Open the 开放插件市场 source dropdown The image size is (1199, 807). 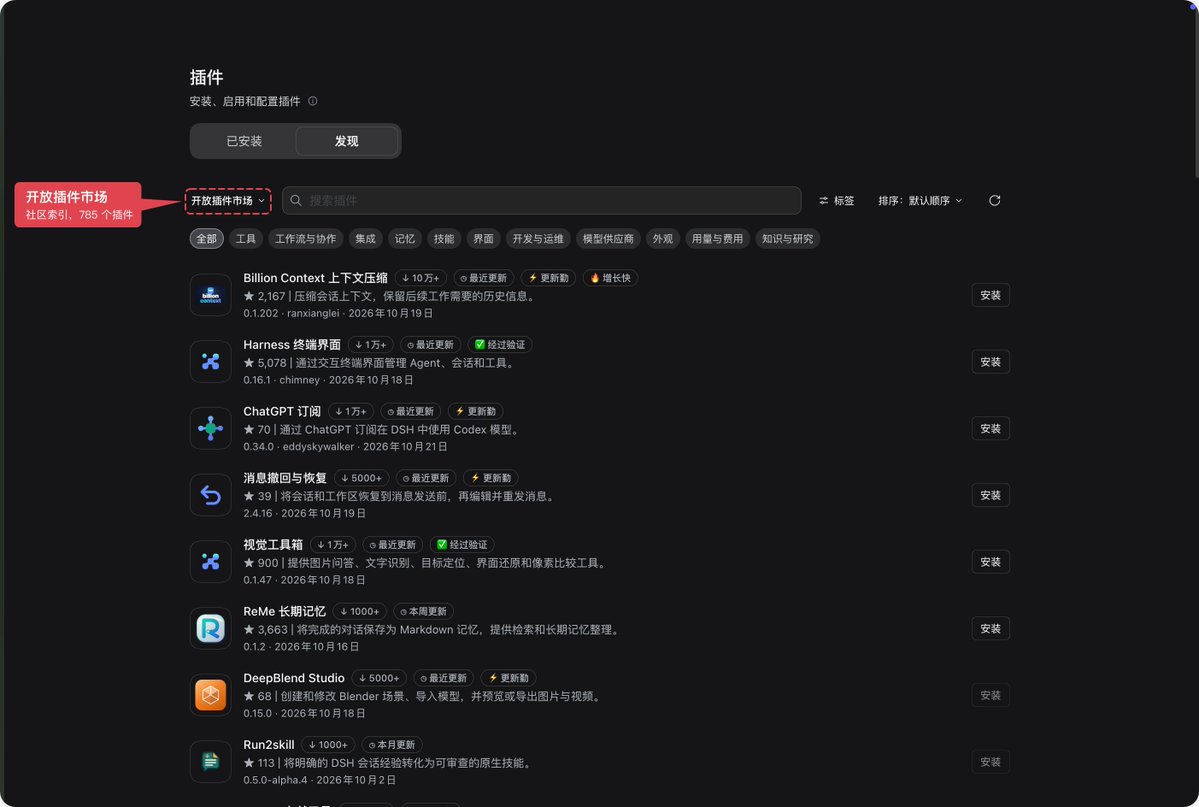click(228, 200)
